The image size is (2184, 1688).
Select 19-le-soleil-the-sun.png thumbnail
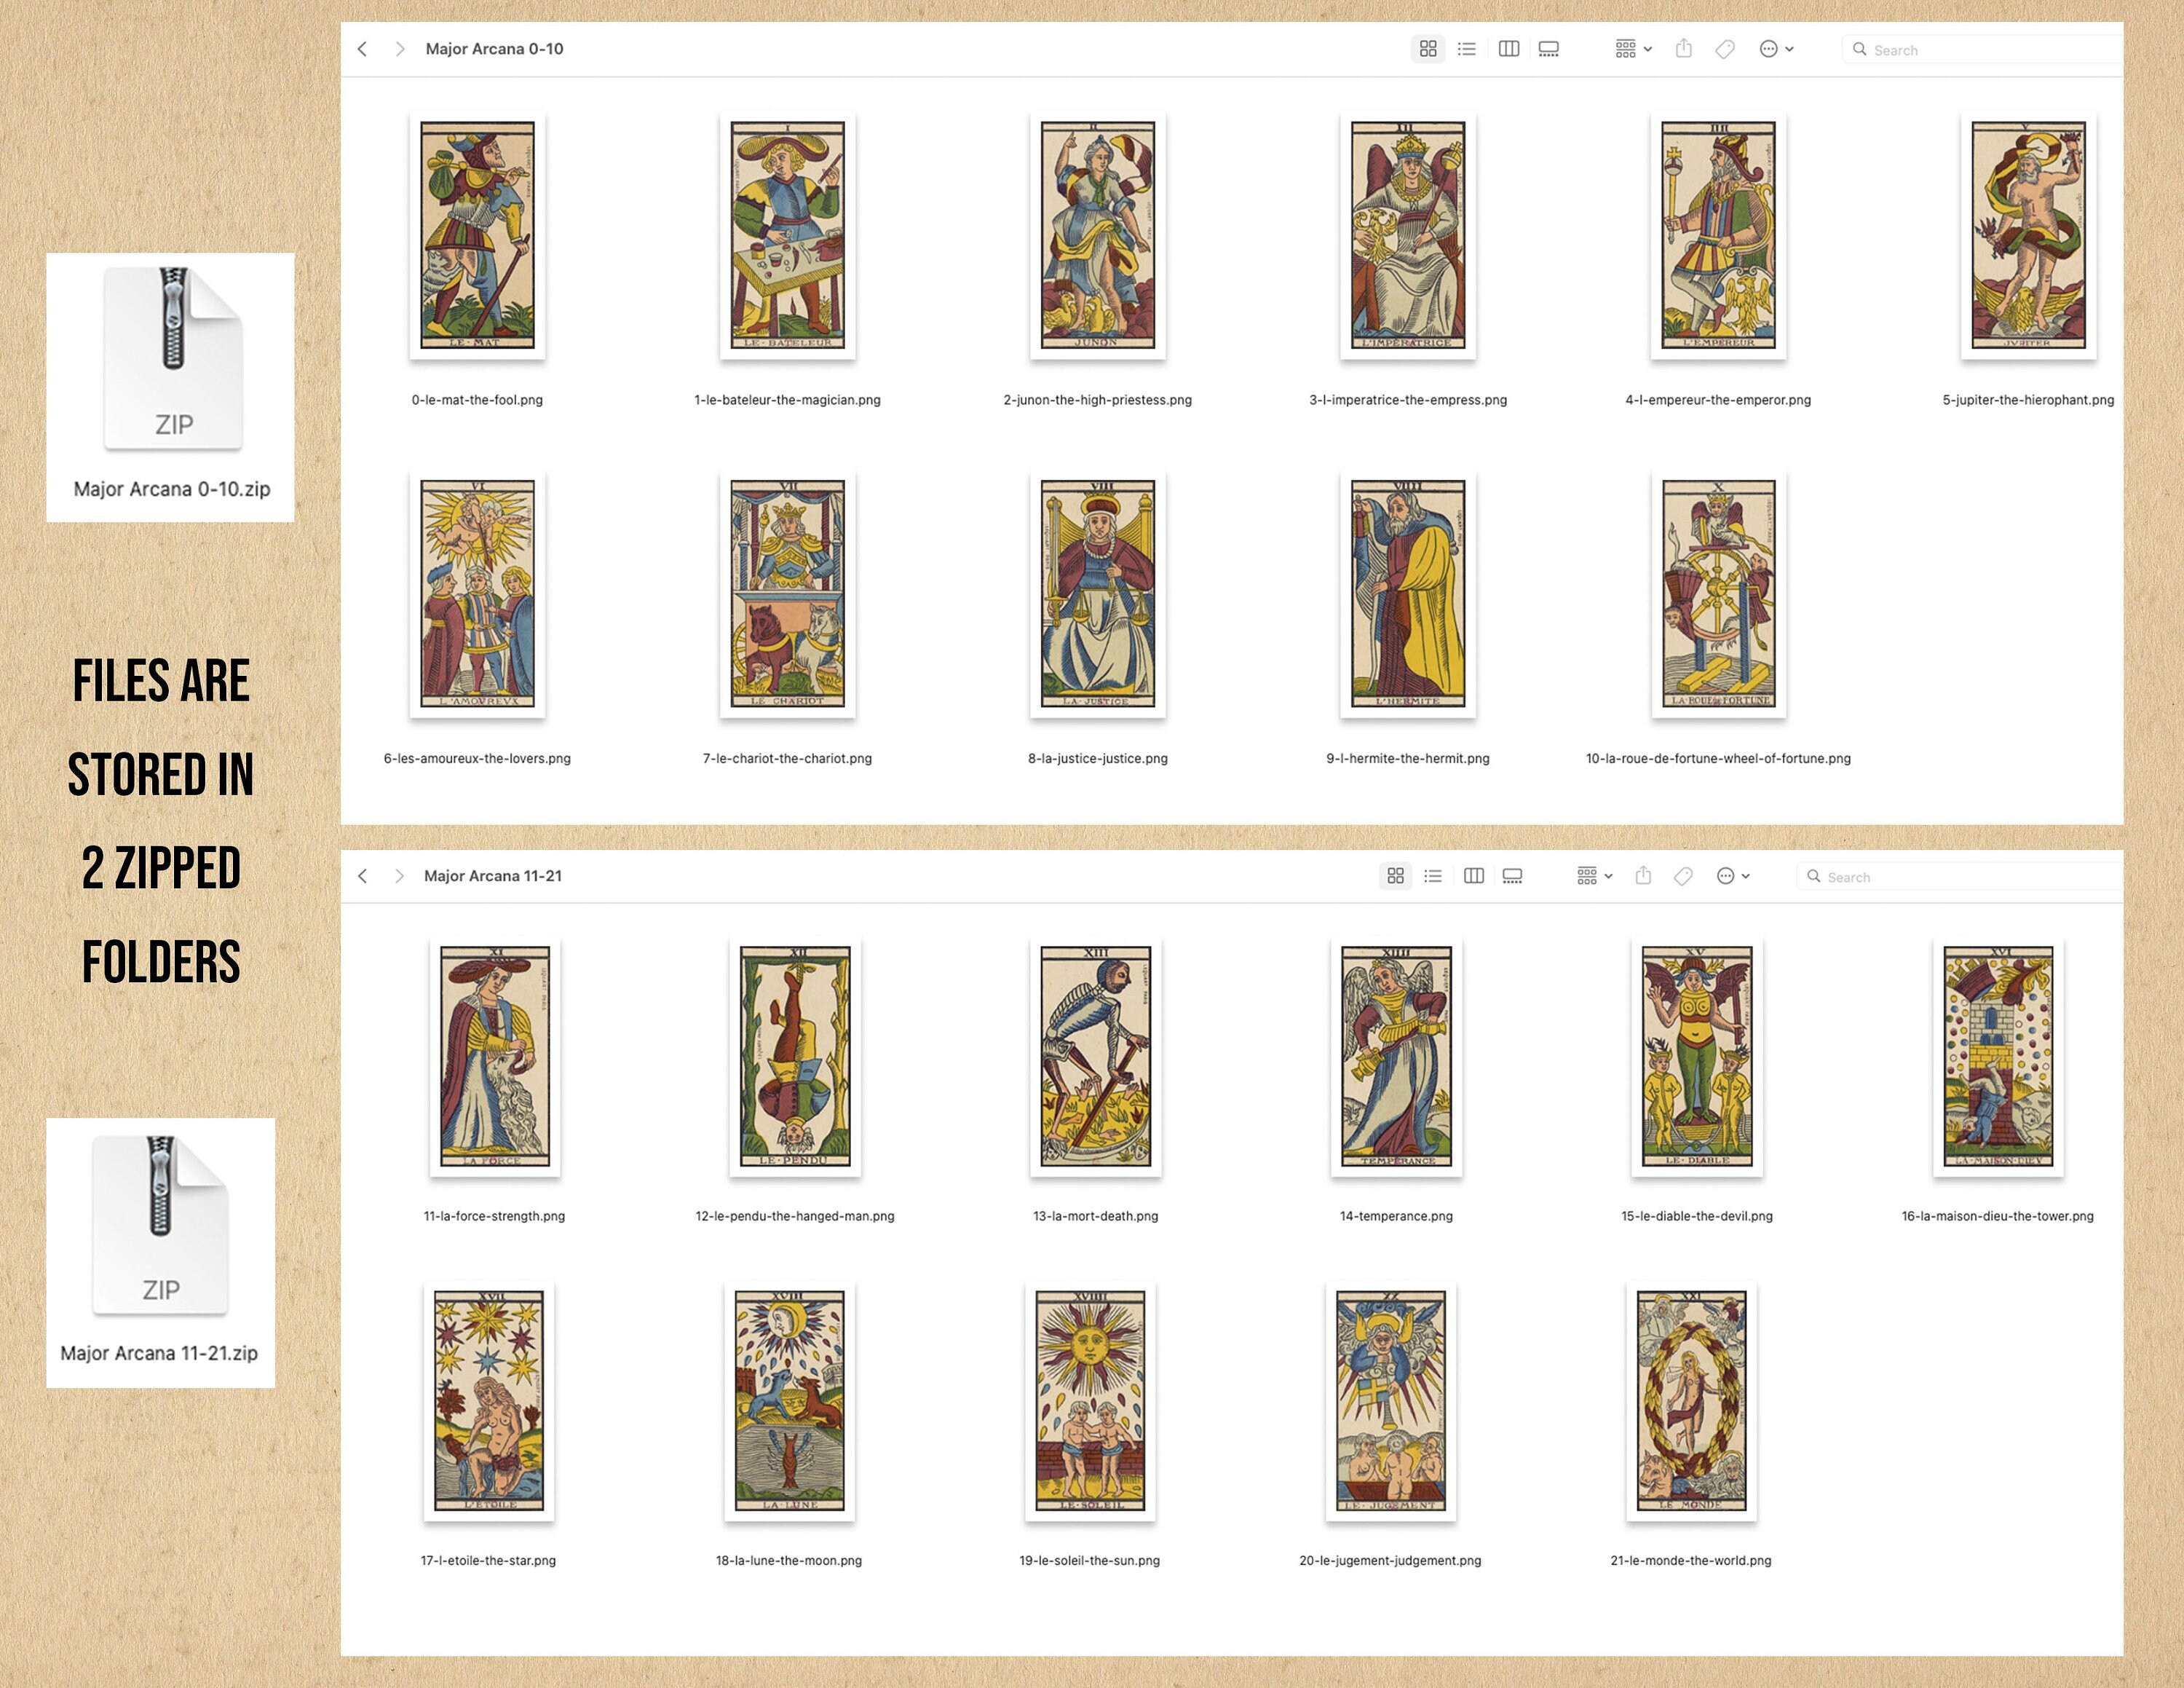[1090, 1401]
